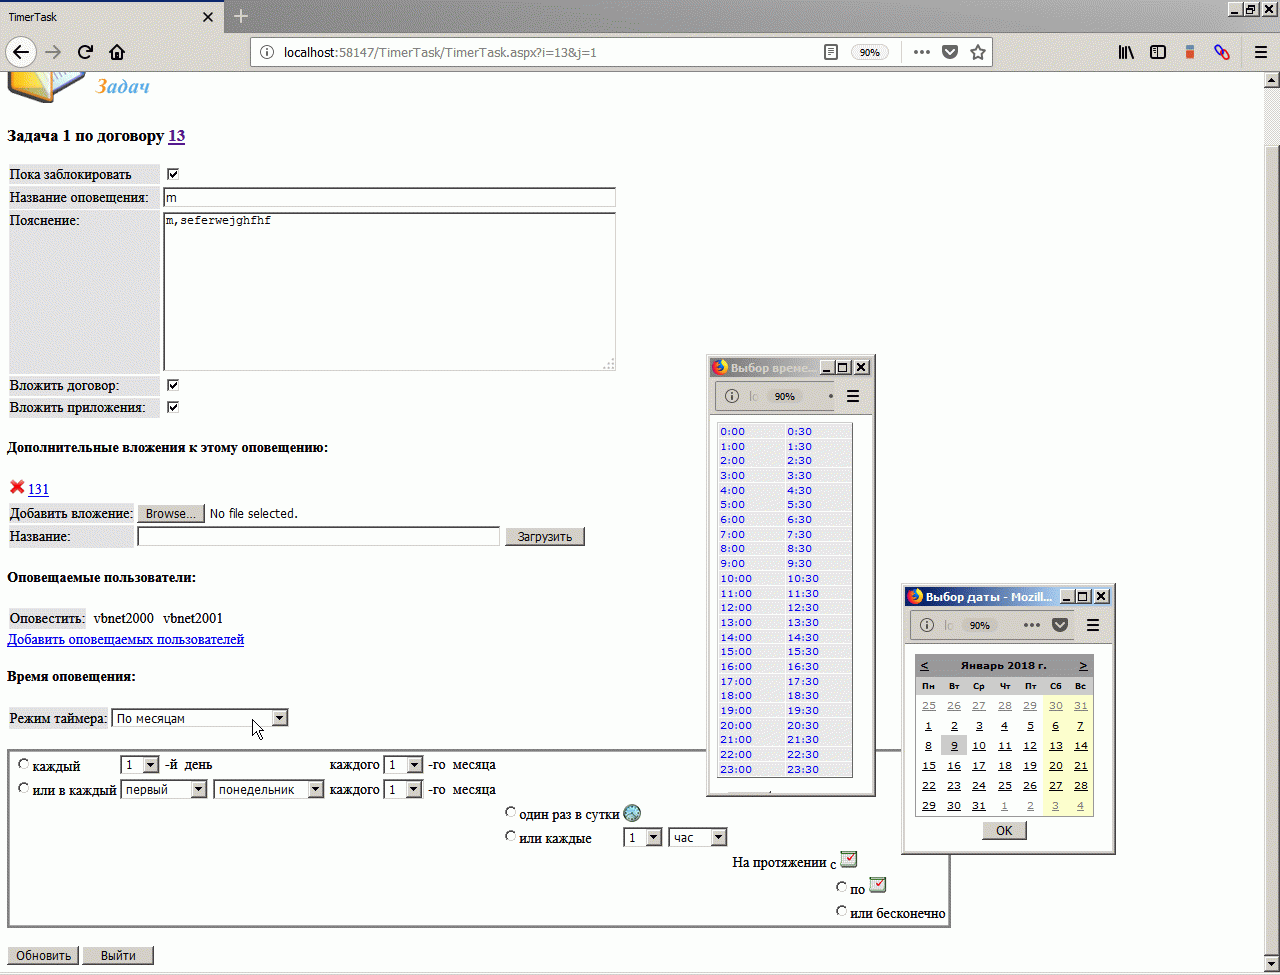The width and height of the screenshot is (1280, 975).
Task: Expand the 'час' unit dropdown
Action: pos(697,838)
